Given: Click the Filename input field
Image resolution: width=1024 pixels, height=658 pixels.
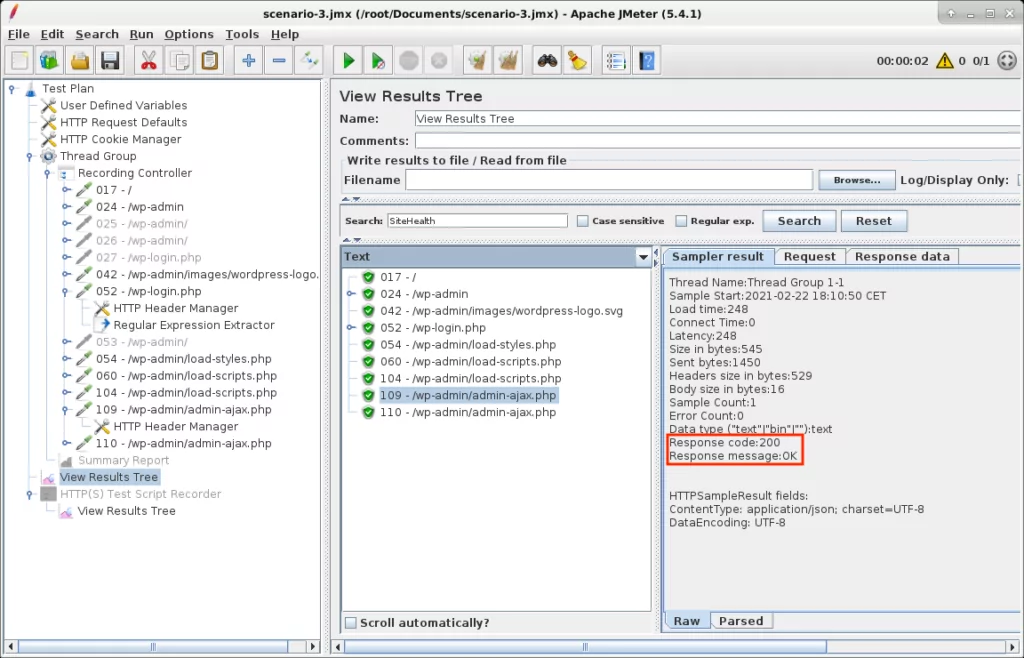Looking at the screenshot, I should pos(608,180).
